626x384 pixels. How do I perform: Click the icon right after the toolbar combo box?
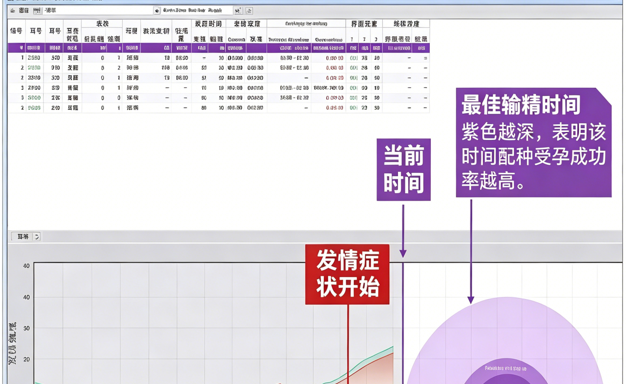coord(238,11)
